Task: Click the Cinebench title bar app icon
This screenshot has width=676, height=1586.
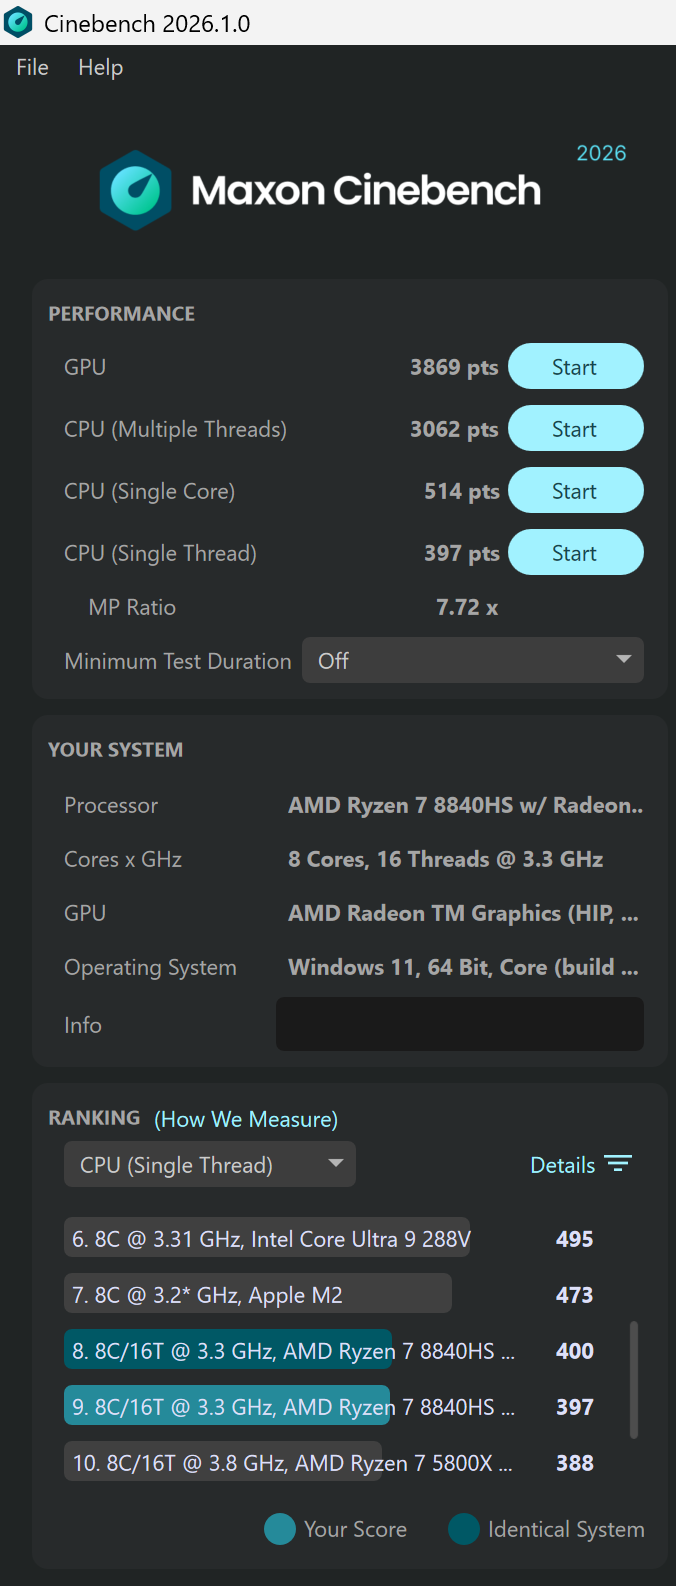Action: coord(18,22)
